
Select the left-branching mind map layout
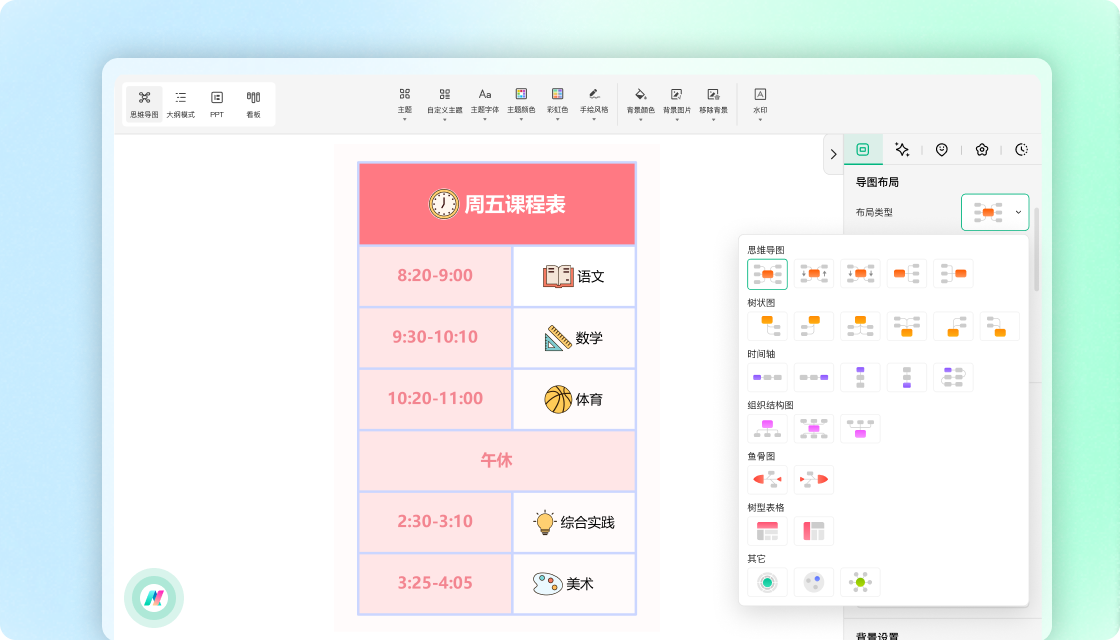coord(953,274)
